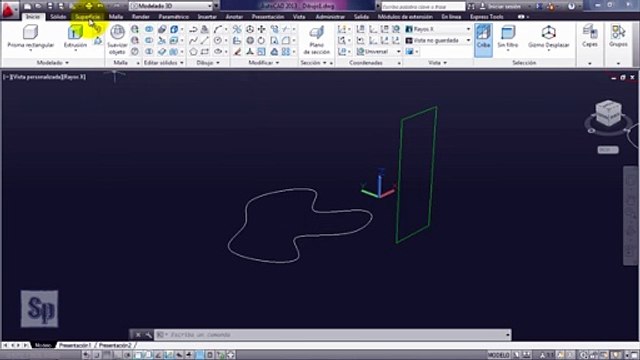This screenshot has height=360, width=640.
Task: Switch to the Sólido ribbon tab
Action: tap(58, 17)
